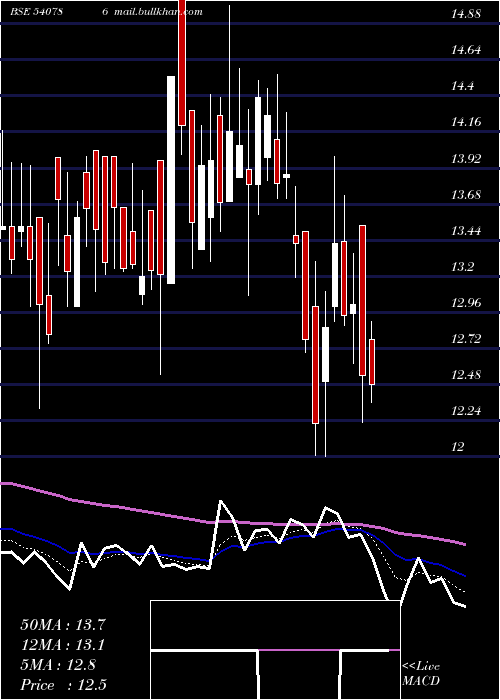Image resolution: width=500 pixels, height=700 pixels.
Task: Click the 12.24 price axis label
Action: (466, 411)
